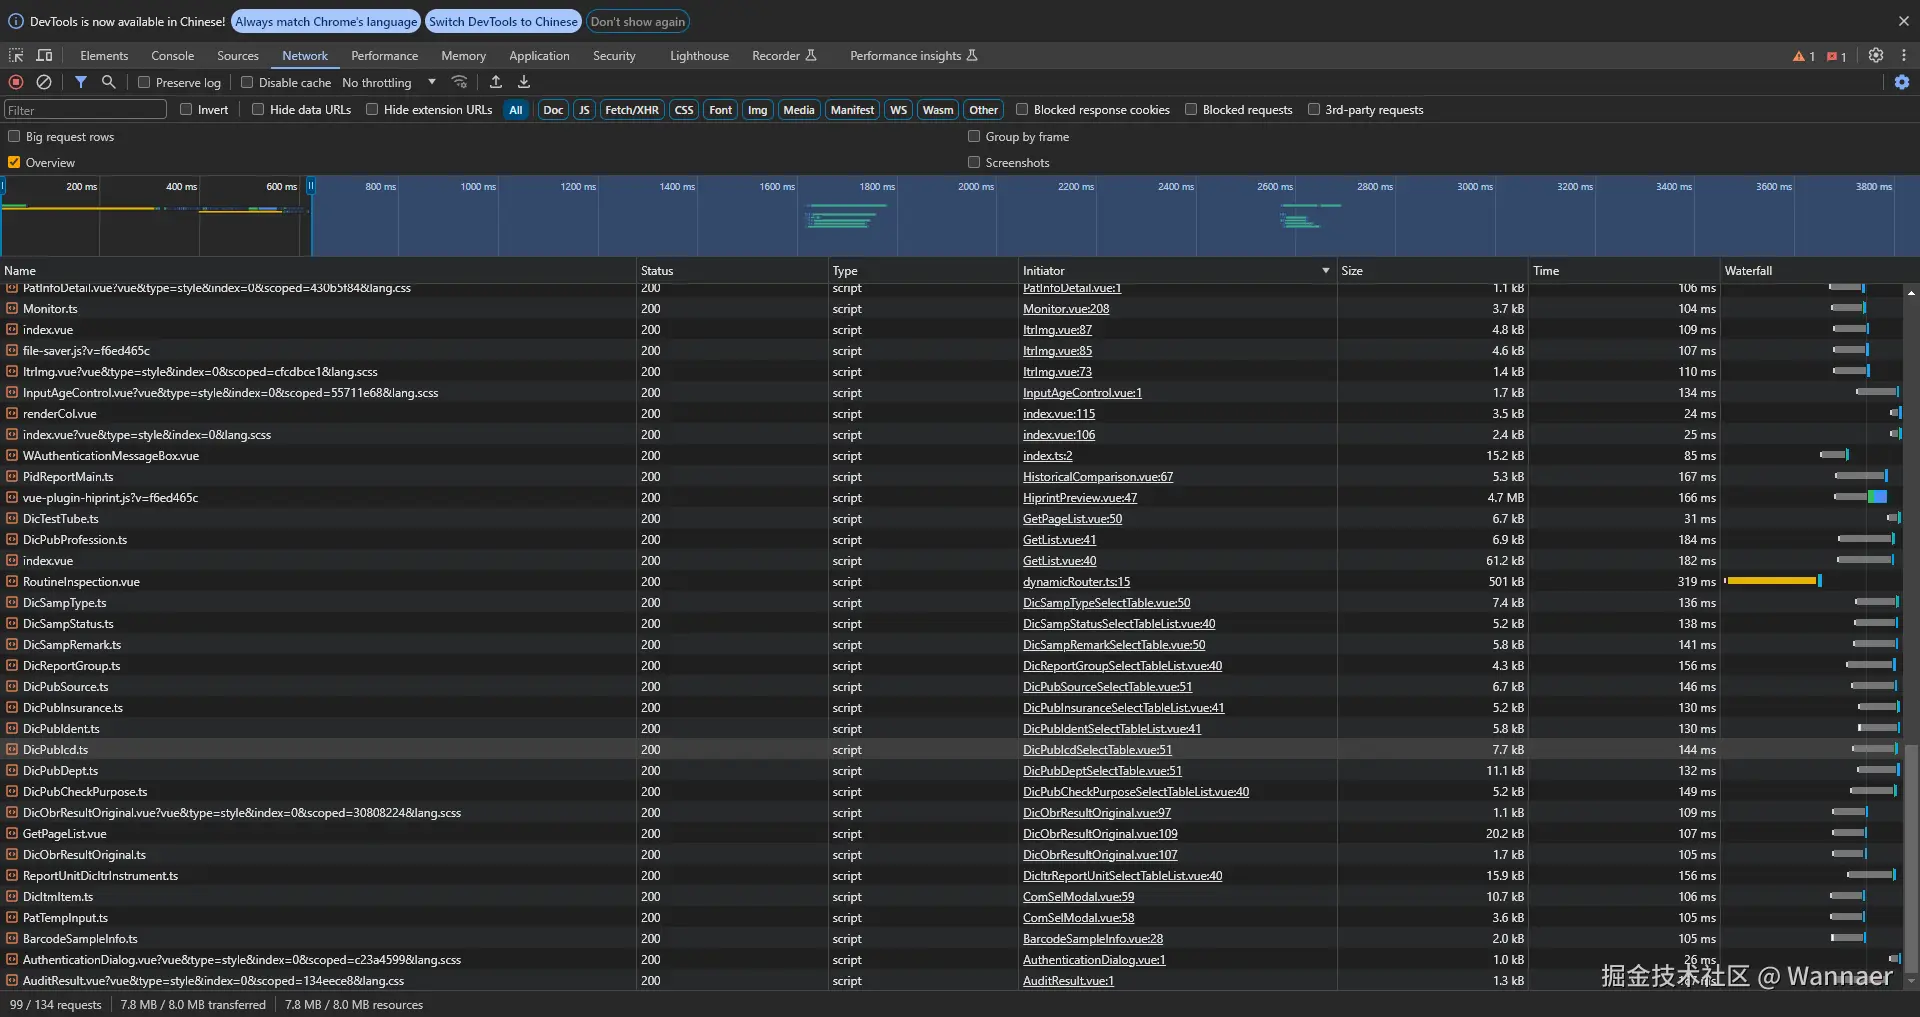Open network conditions wifi icon
1920x1017 pixels.
pos(459,82)
